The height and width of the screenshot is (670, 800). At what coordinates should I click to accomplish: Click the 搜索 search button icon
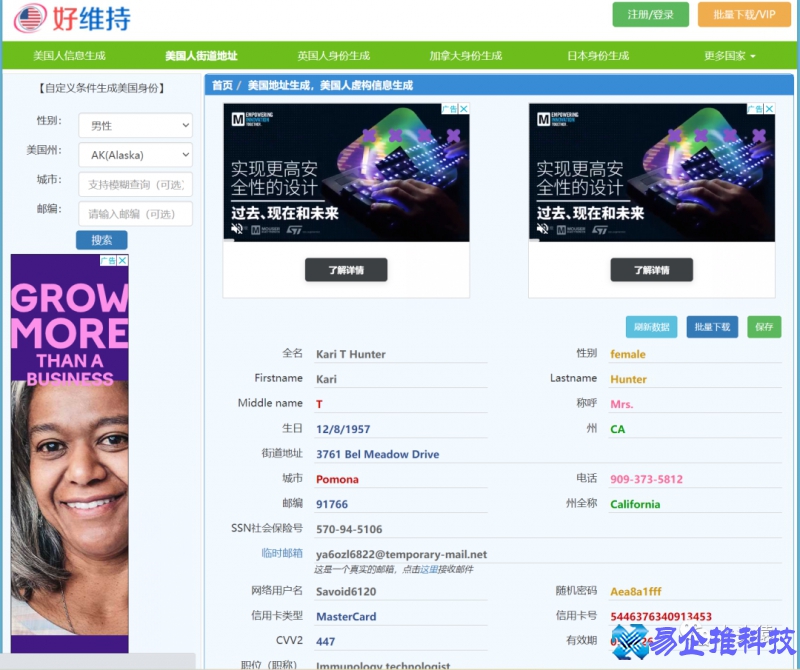[x=99, y=240]
